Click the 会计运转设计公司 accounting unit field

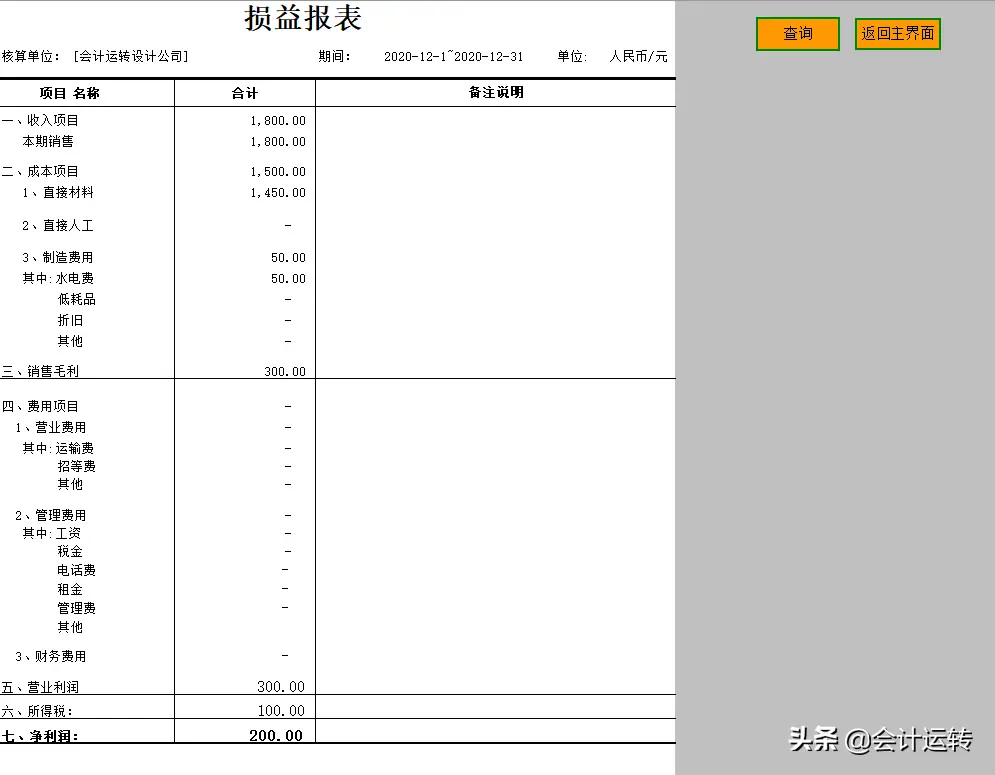click(130, 57)
